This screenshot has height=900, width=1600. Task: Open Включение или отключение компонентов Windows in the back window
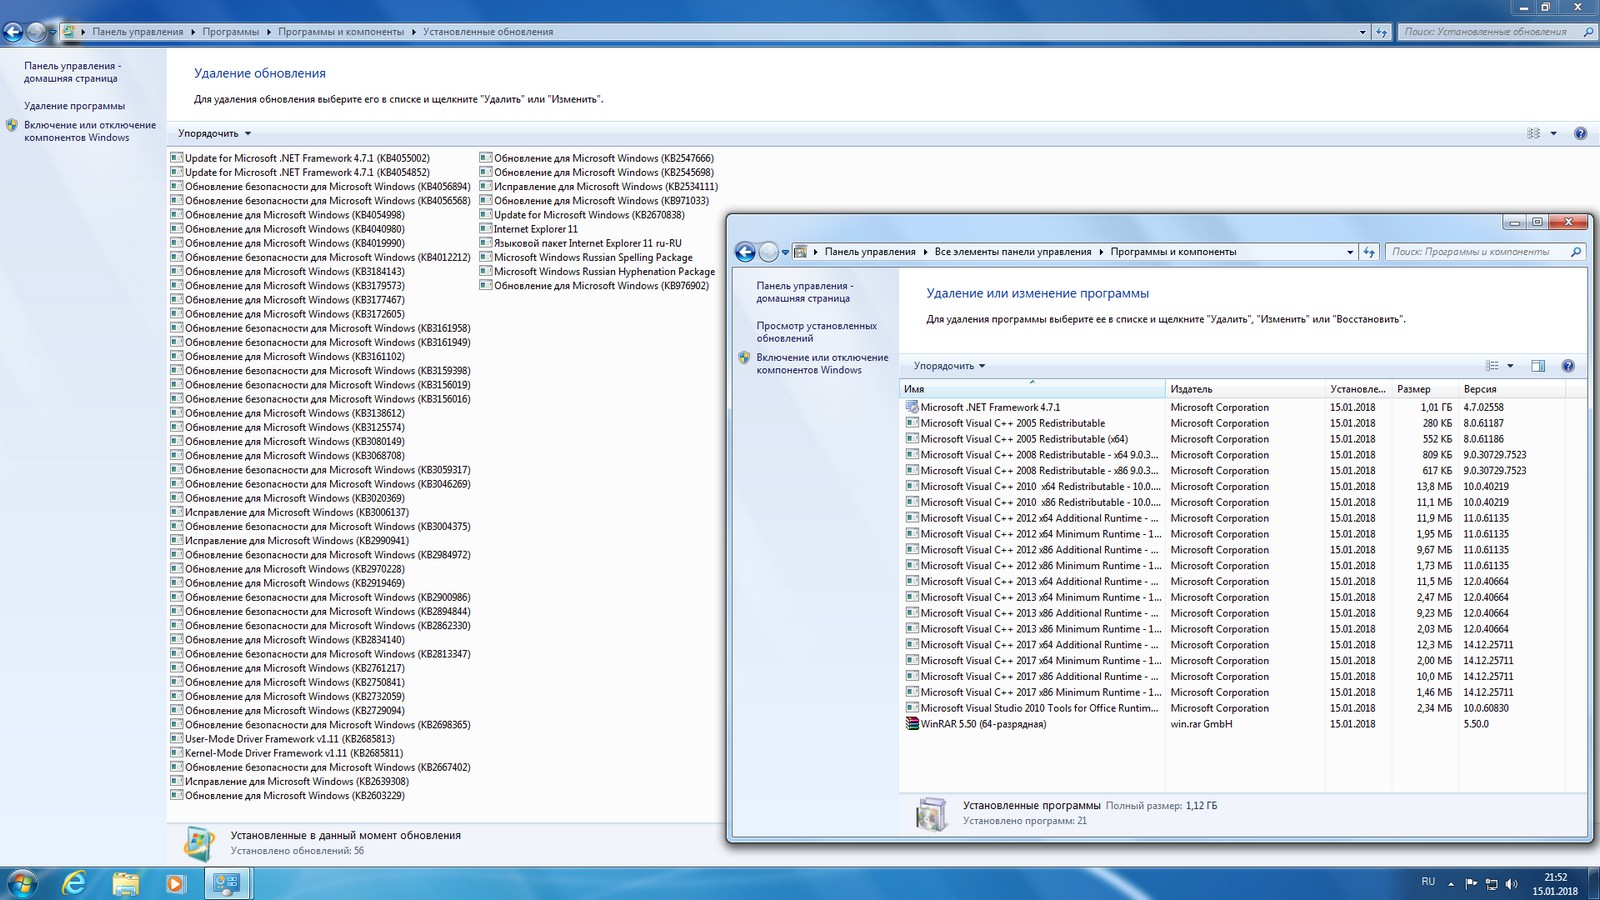point(90,131)
